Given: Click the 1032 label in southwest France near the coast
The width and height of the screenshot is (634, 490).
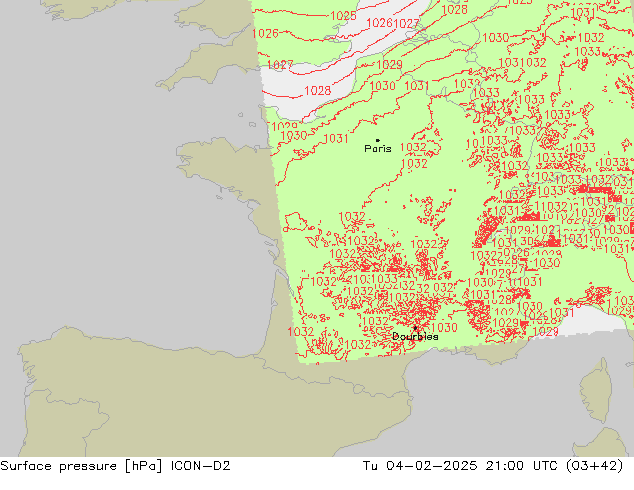Looking at the screenshot, I should 300,332.
